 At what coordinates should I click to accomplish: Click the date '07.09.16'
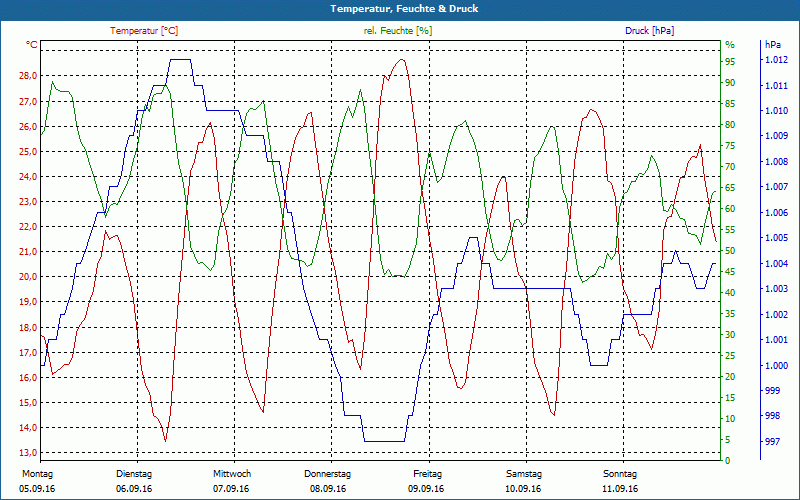tap(231, 489)
